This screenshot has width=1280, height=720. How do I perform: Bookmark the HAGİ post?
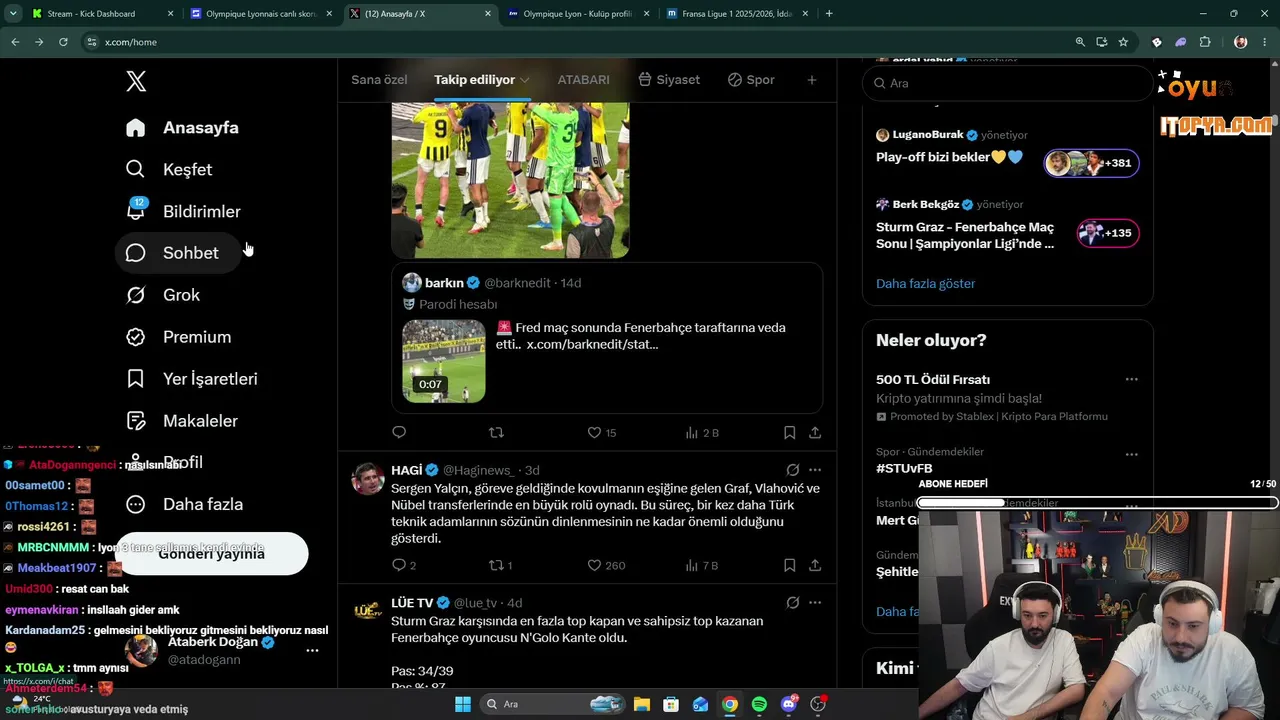[789, 565]
